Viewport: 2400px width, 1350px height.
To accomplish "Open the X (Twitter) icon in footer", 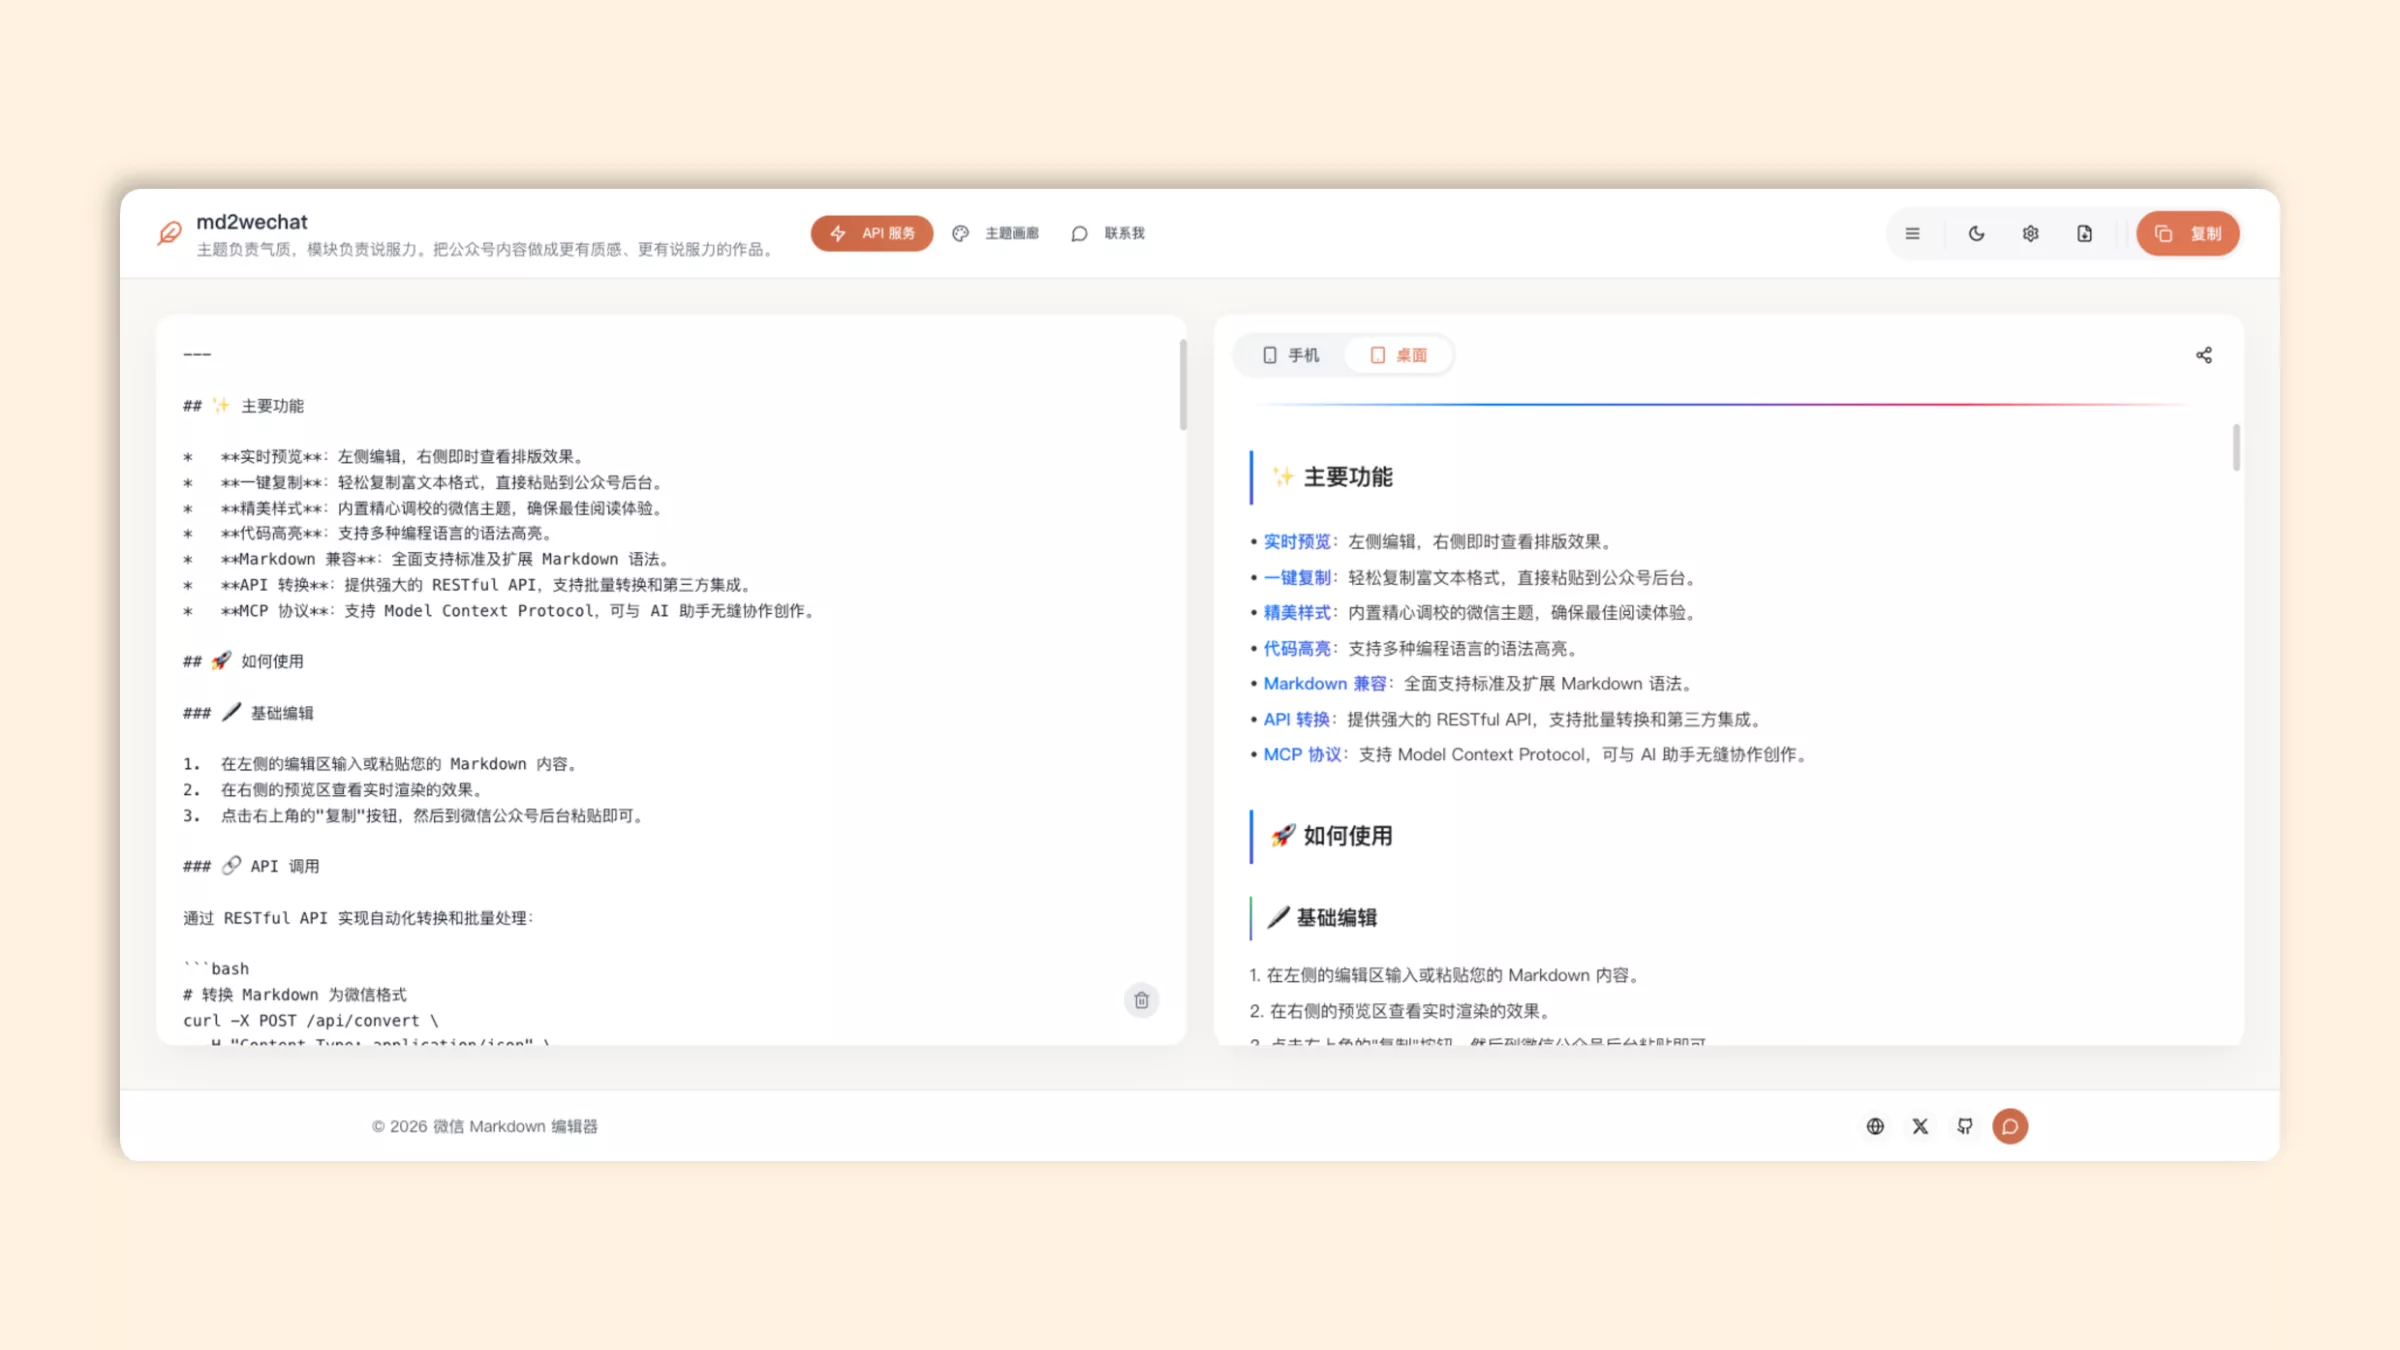I will [x=1920, y=1126].
